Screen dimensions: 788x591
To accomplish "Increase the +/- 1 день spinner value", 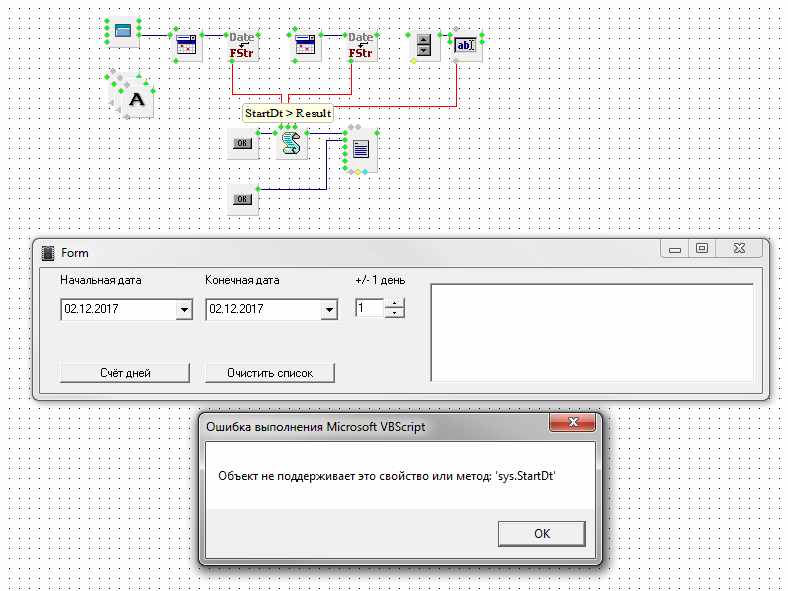I will pyautogui.click(x=395, y=304).
